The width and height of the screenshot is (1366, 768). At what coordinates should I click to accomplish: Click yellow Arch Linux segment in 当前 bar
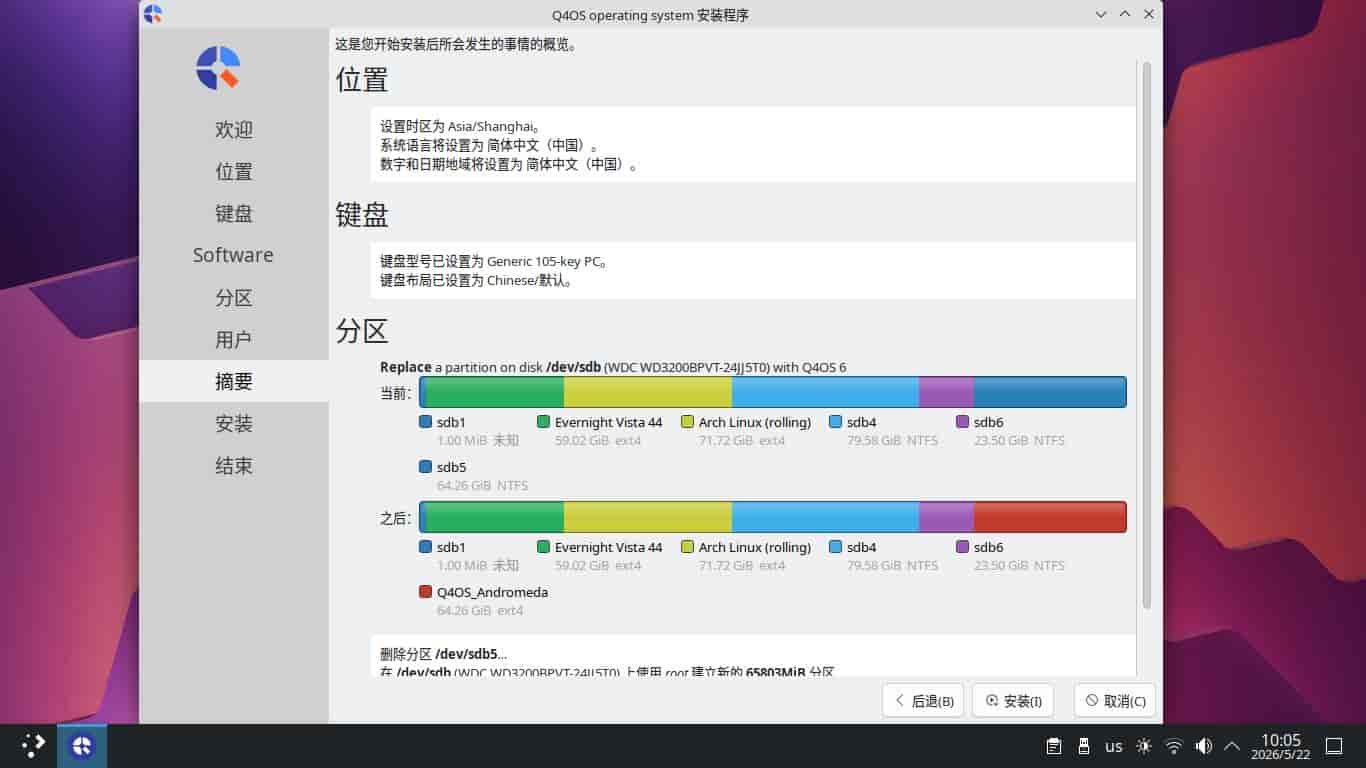[648, 392]
